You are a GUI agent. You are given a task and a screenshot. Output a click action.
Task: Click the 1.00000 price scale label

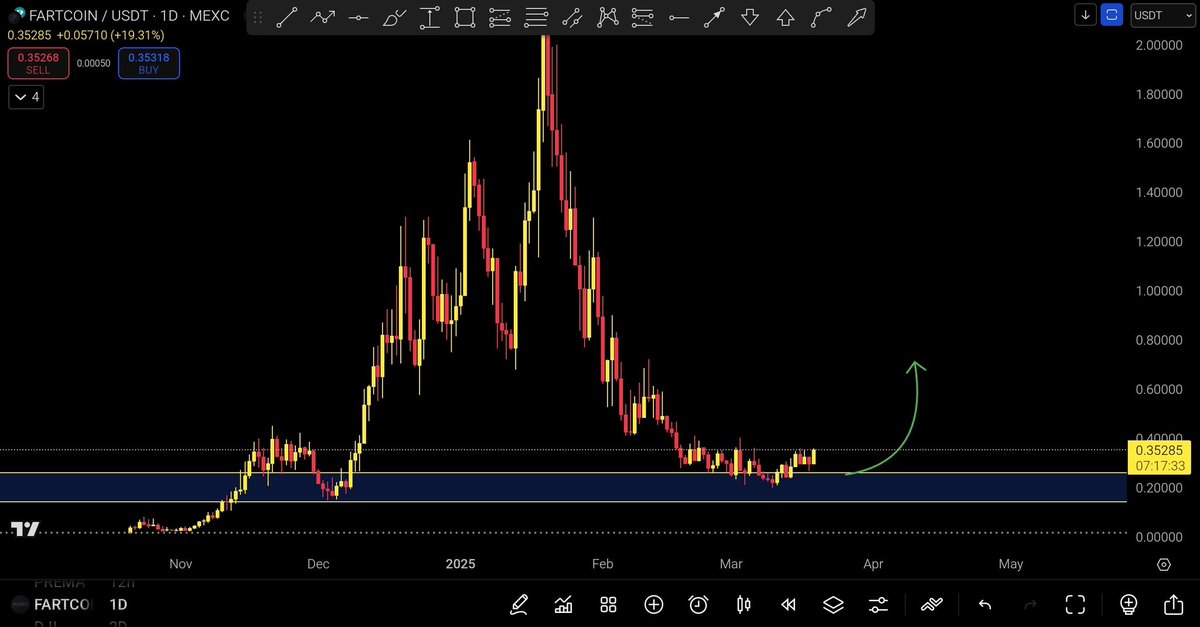click(1158, 291)
